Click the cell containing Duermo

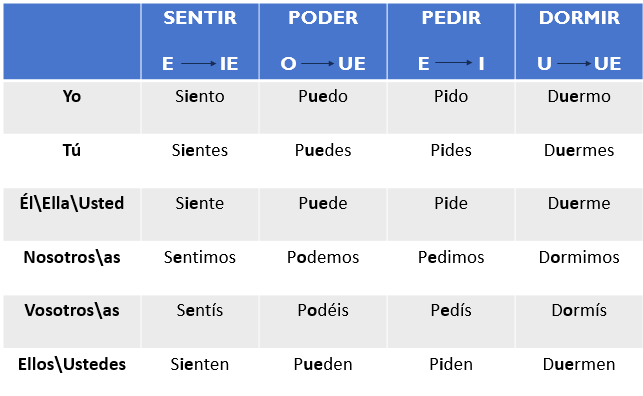tap(579, 107)
